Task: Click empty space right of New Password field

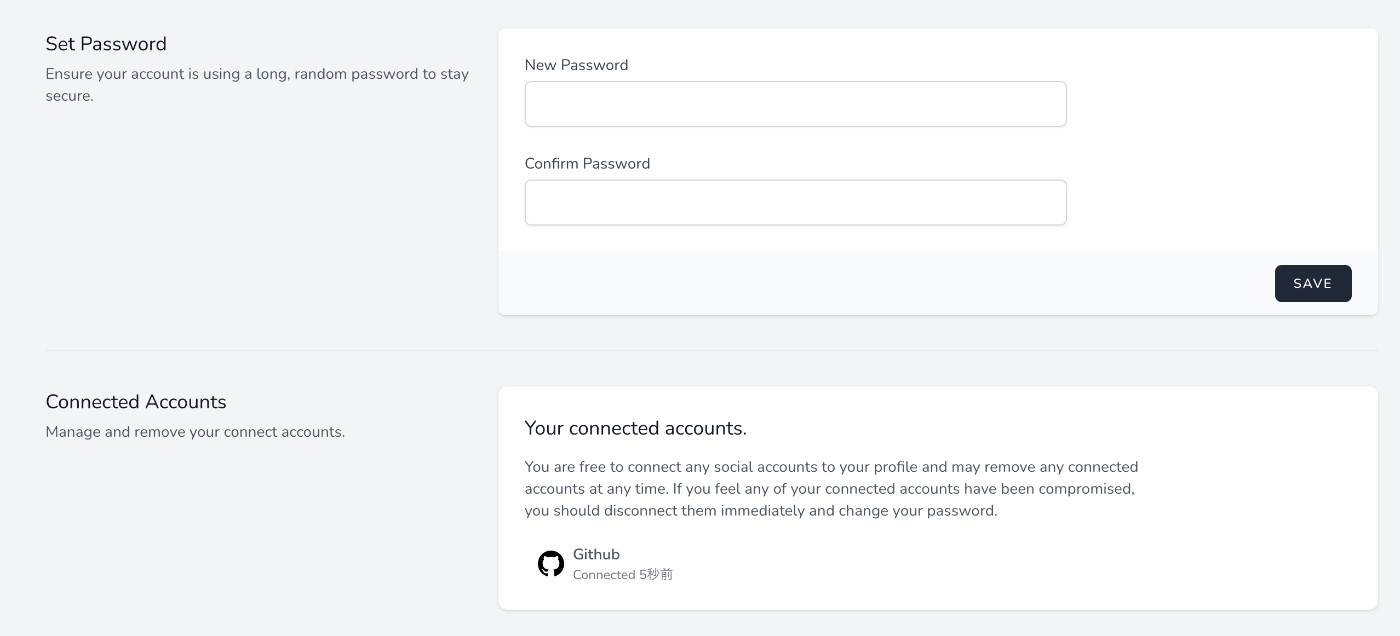Action: (1220, 104)
